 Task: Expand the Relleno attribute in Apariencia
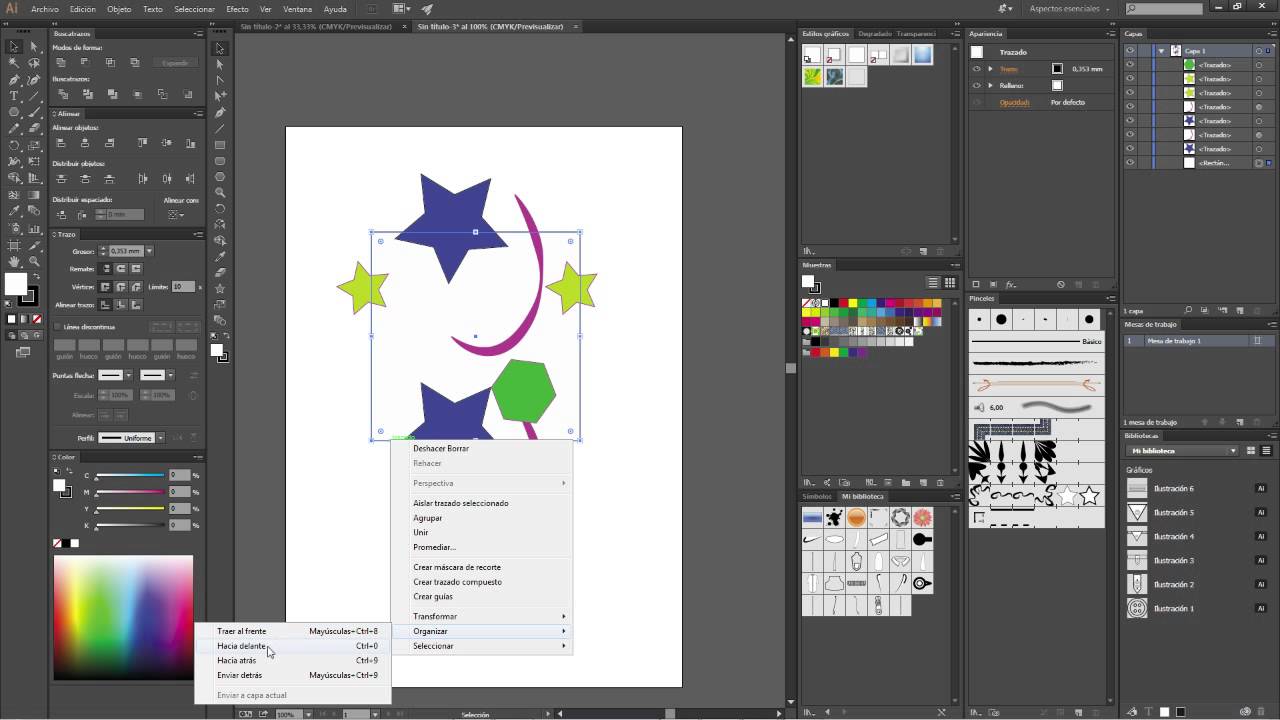[990, 85]
